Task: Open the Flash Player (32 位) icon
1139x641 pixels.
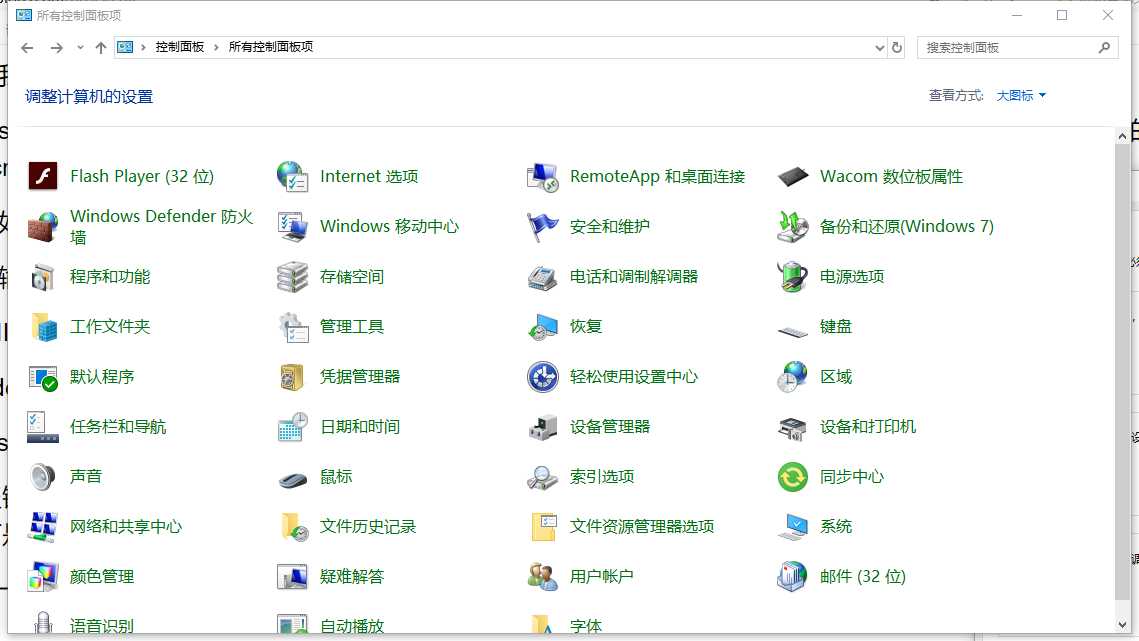Action: (43, 176)
